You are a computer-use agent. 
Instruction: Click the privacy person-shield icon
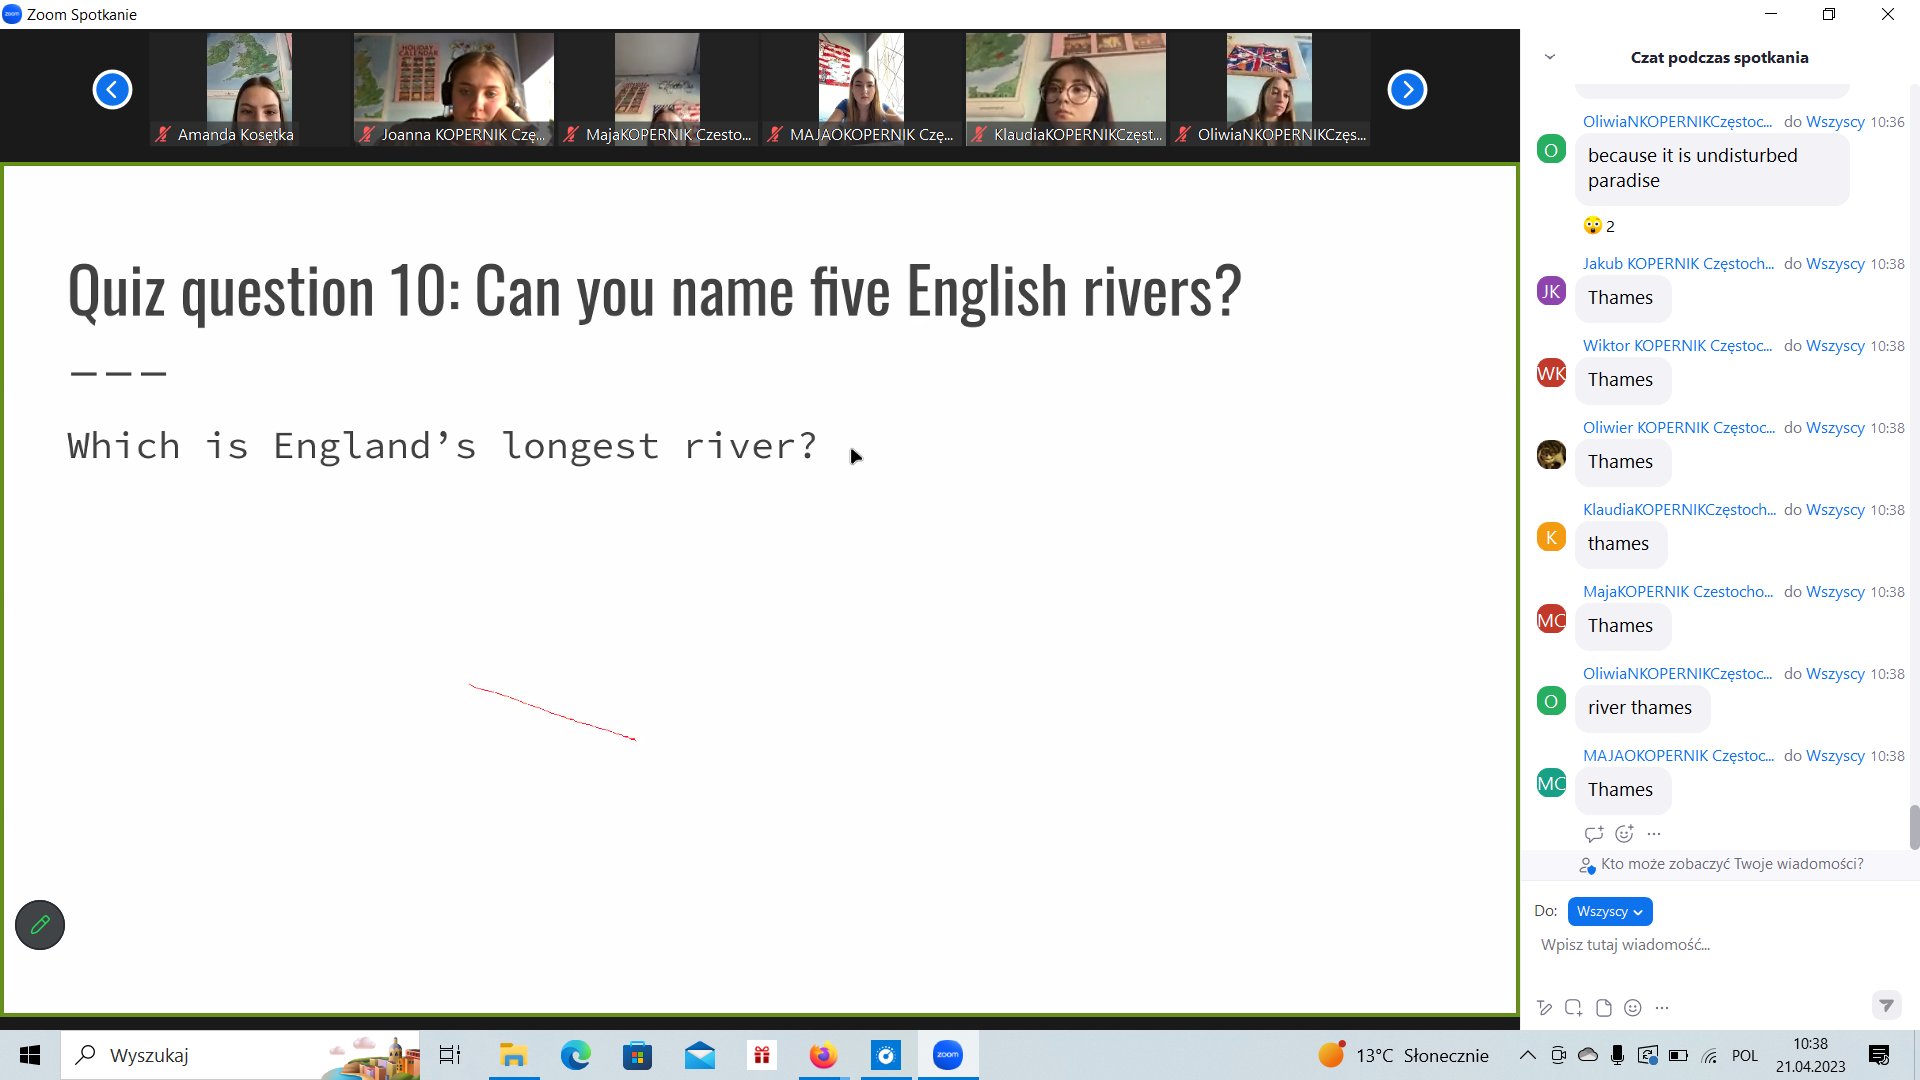tap(1587, 865)
